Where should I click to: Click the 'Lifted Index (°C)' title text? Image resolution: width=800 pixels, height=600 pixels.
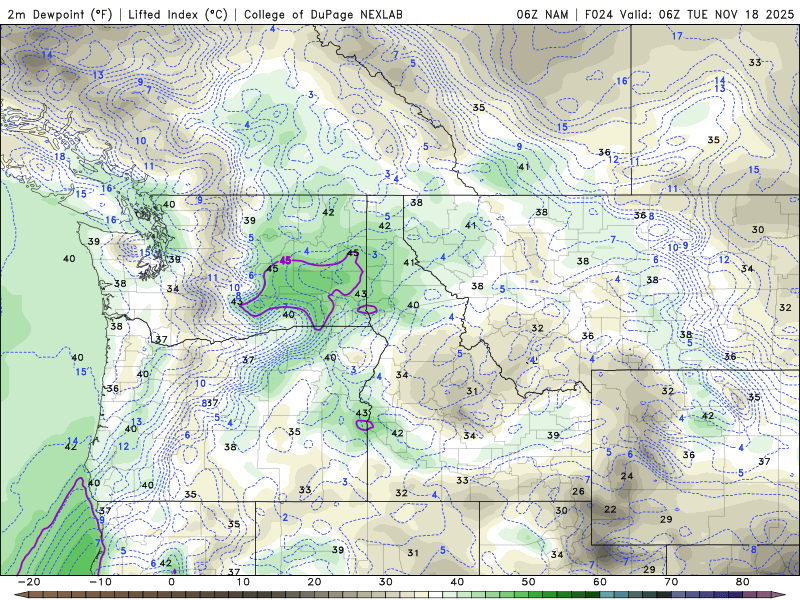(x=178, y=14)
